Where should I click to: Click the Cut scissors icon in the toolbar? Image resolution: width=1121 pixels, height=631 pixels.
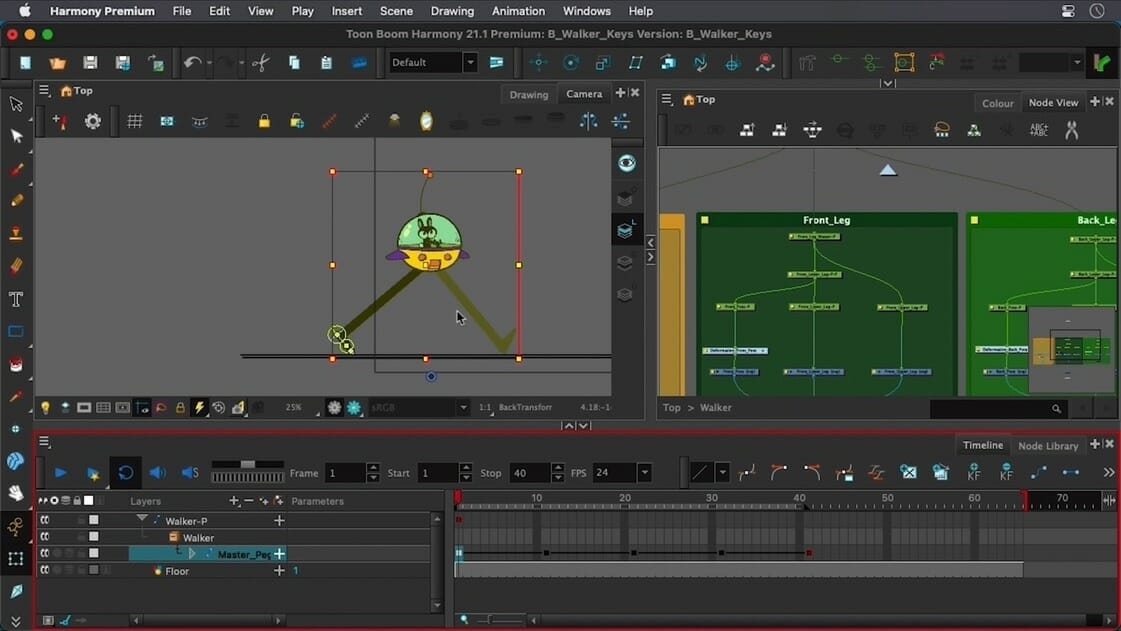(261, 63)
